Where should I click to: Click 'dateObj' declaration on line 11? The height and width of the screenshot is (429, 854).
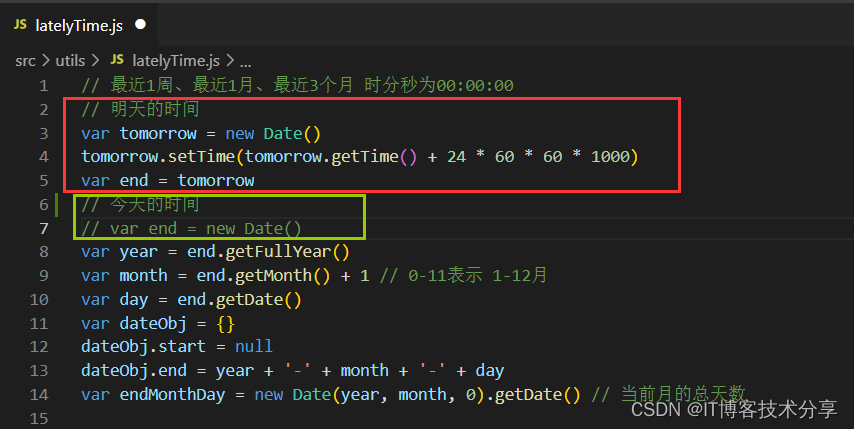point(153,323)
